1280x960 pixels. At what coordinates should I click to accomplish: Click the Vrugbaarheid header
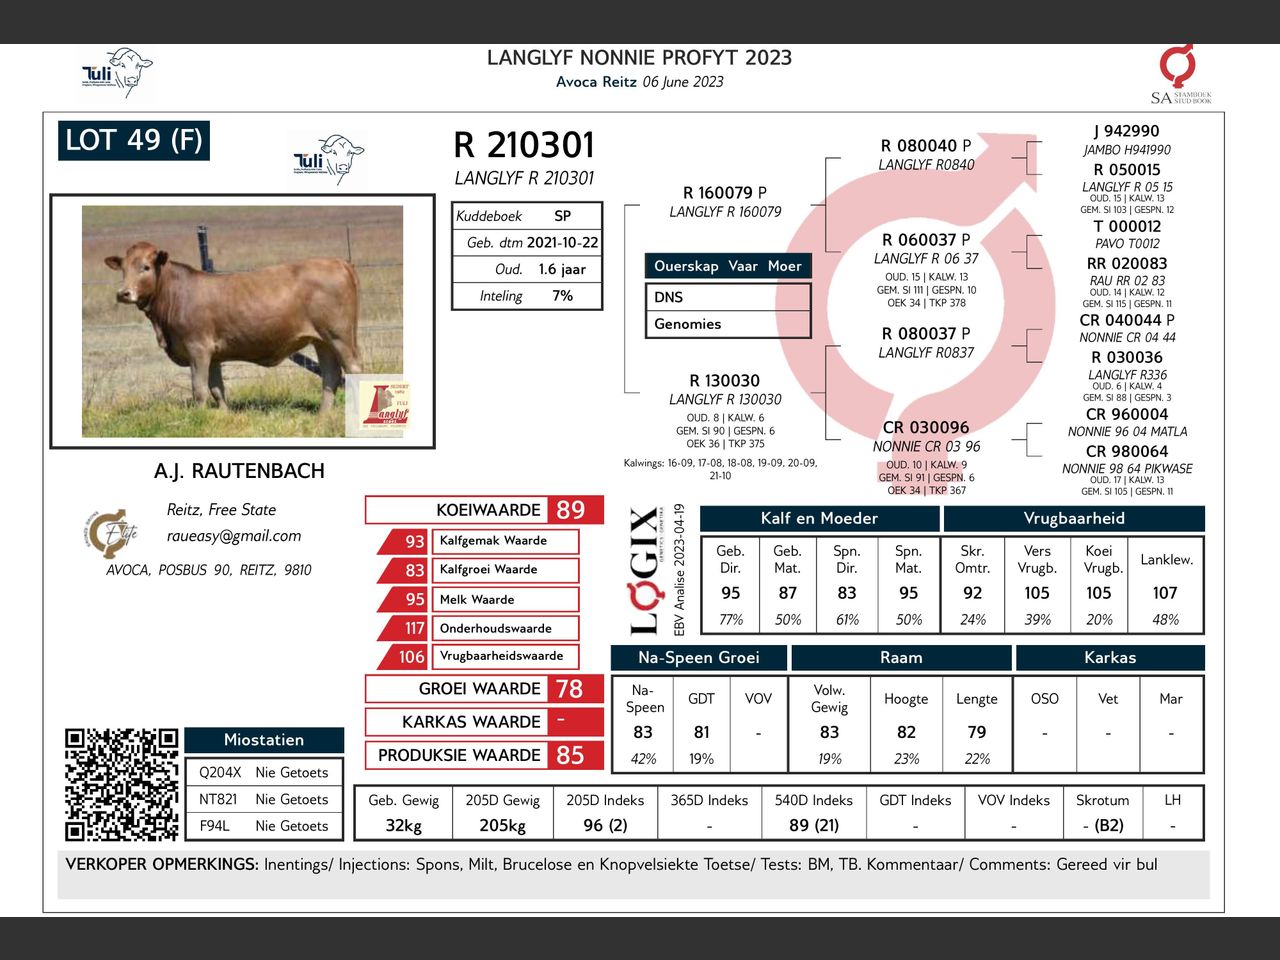click(x=1074, y=518)
